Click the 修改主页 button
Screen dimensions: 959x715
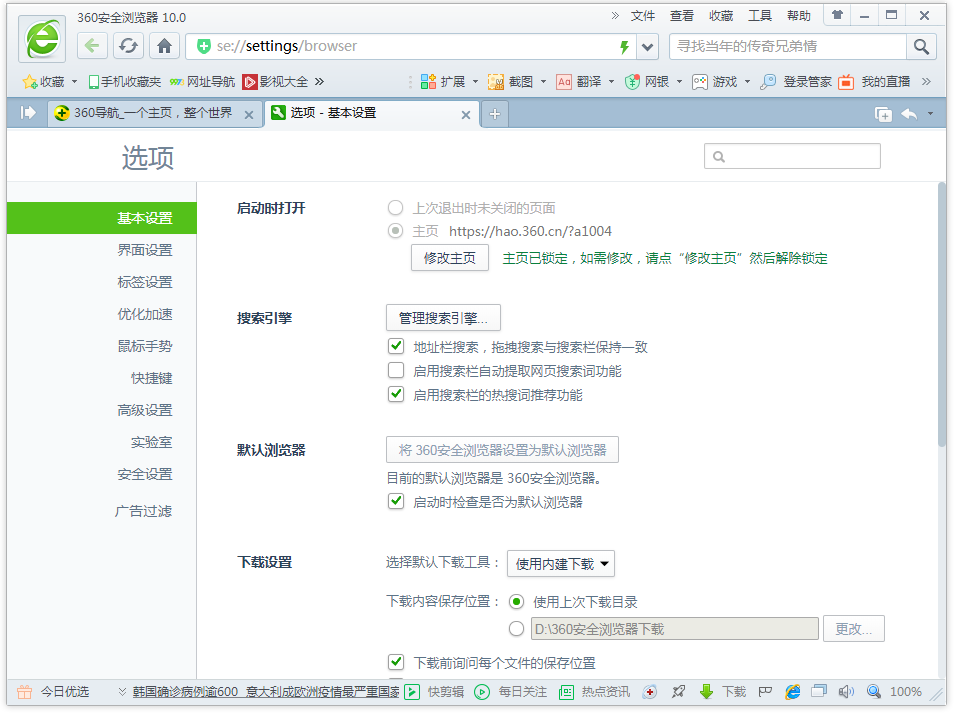click(449, 258)
